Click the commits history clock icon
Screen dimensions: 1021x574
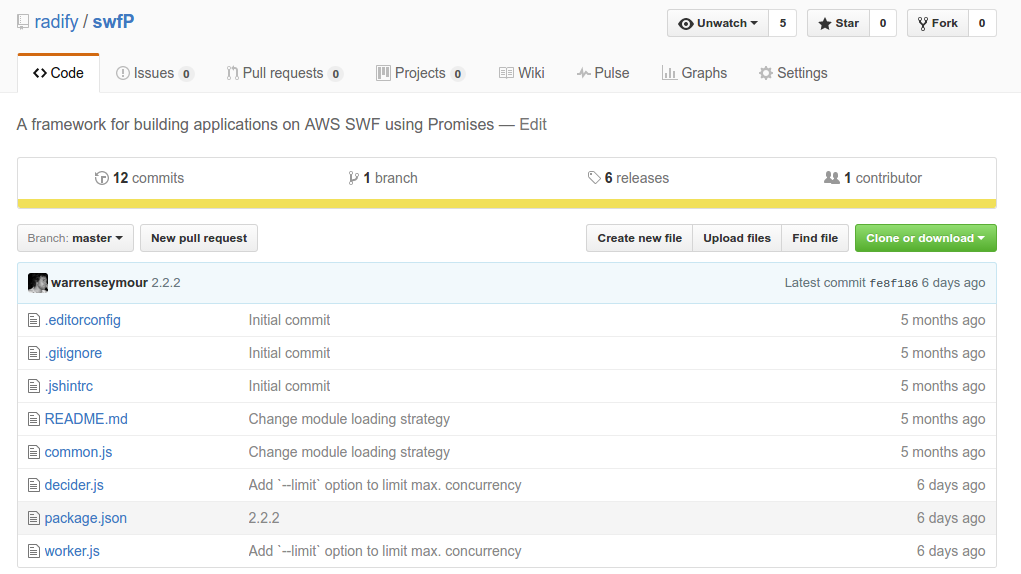(x=102, y=178)
